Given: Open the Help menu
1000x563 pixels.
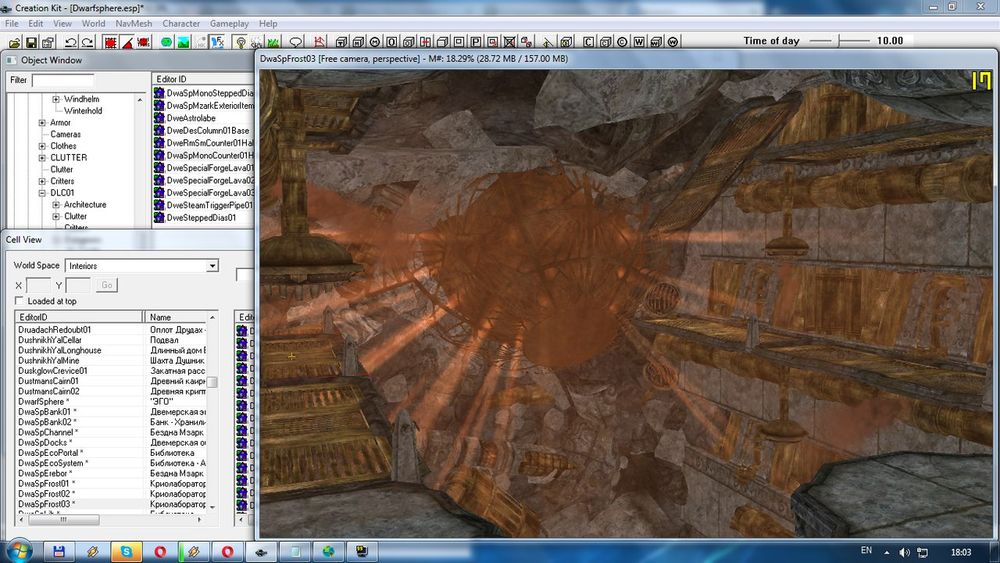Looking at the screenshot, I should point(268,24).
